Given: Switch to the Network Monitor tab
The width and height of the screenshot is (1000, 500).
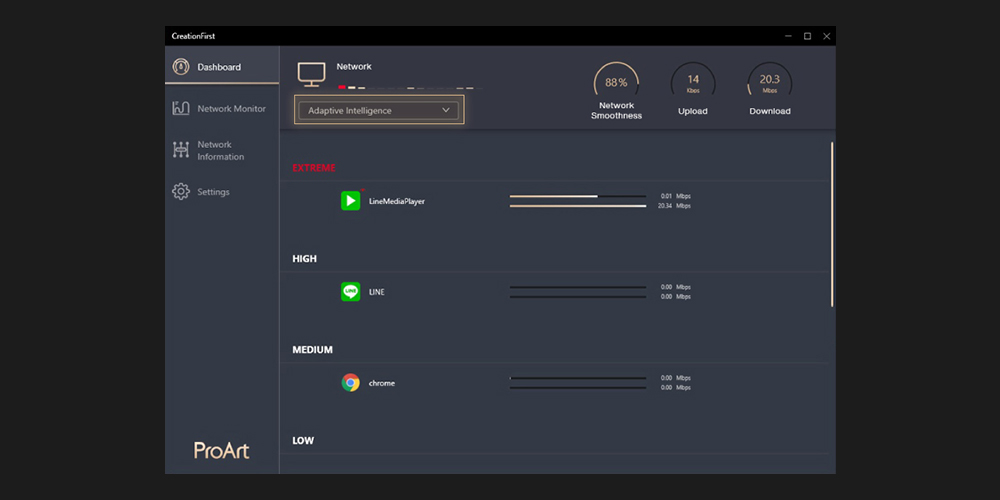Looking at the screenshot, I should click(231, 109).
